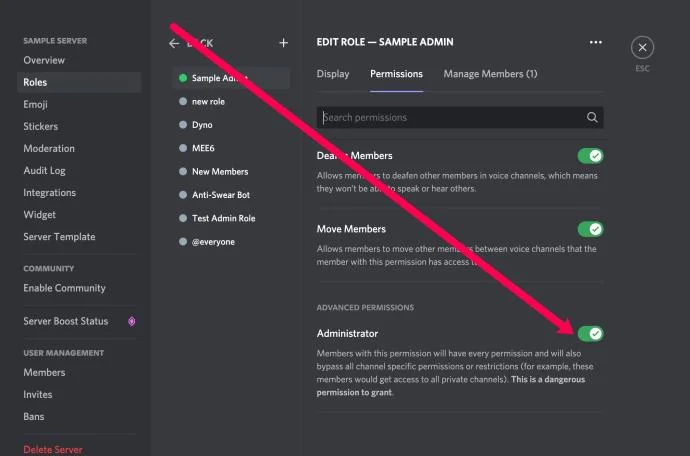Open Server Template settings

[x=59, y=237]
